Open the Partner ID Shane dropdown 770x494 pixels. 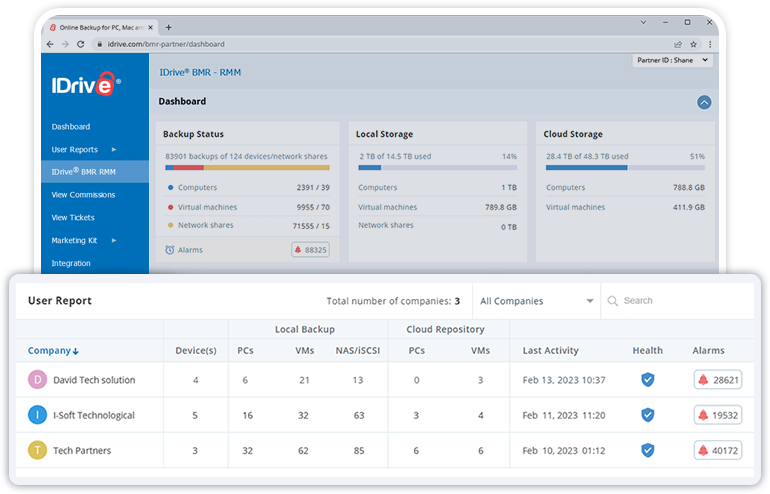(x=673, y=61)
